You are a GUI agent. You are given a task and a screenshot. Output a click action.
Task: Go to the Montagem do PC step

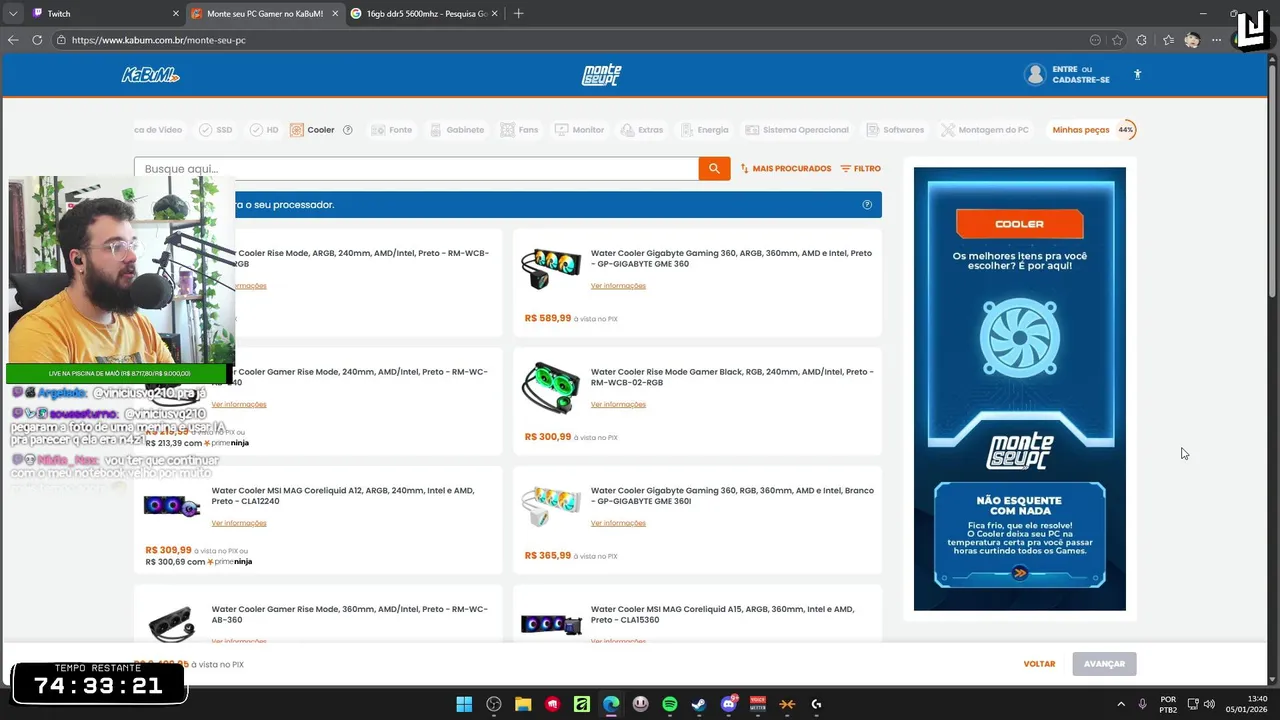[x=985, y=130]
